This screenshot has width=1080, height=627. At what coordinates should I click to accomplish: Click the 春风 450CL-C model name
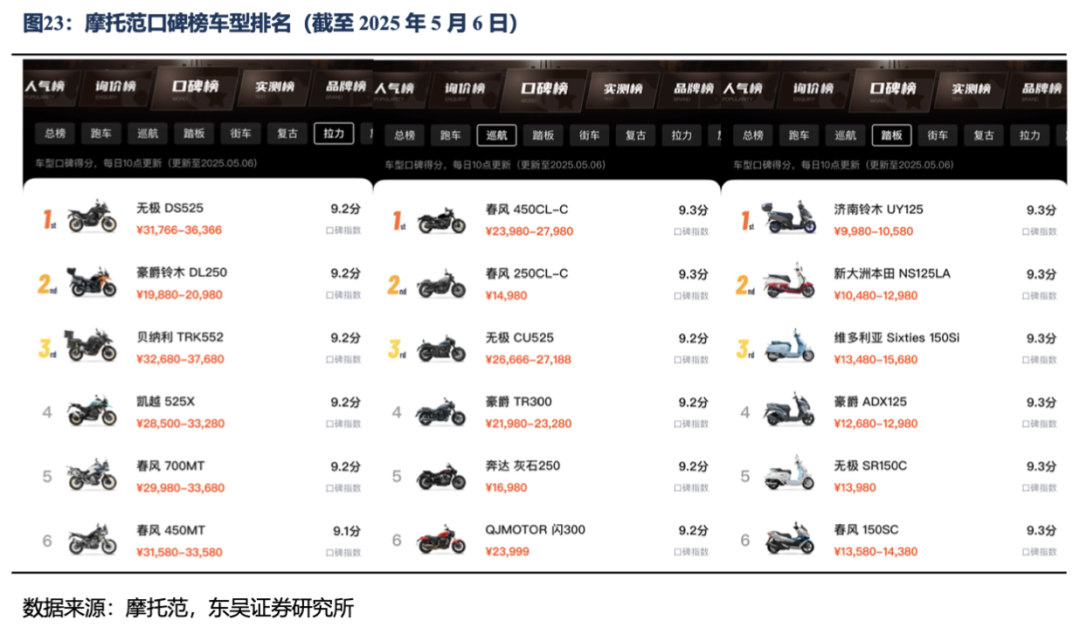526,209
